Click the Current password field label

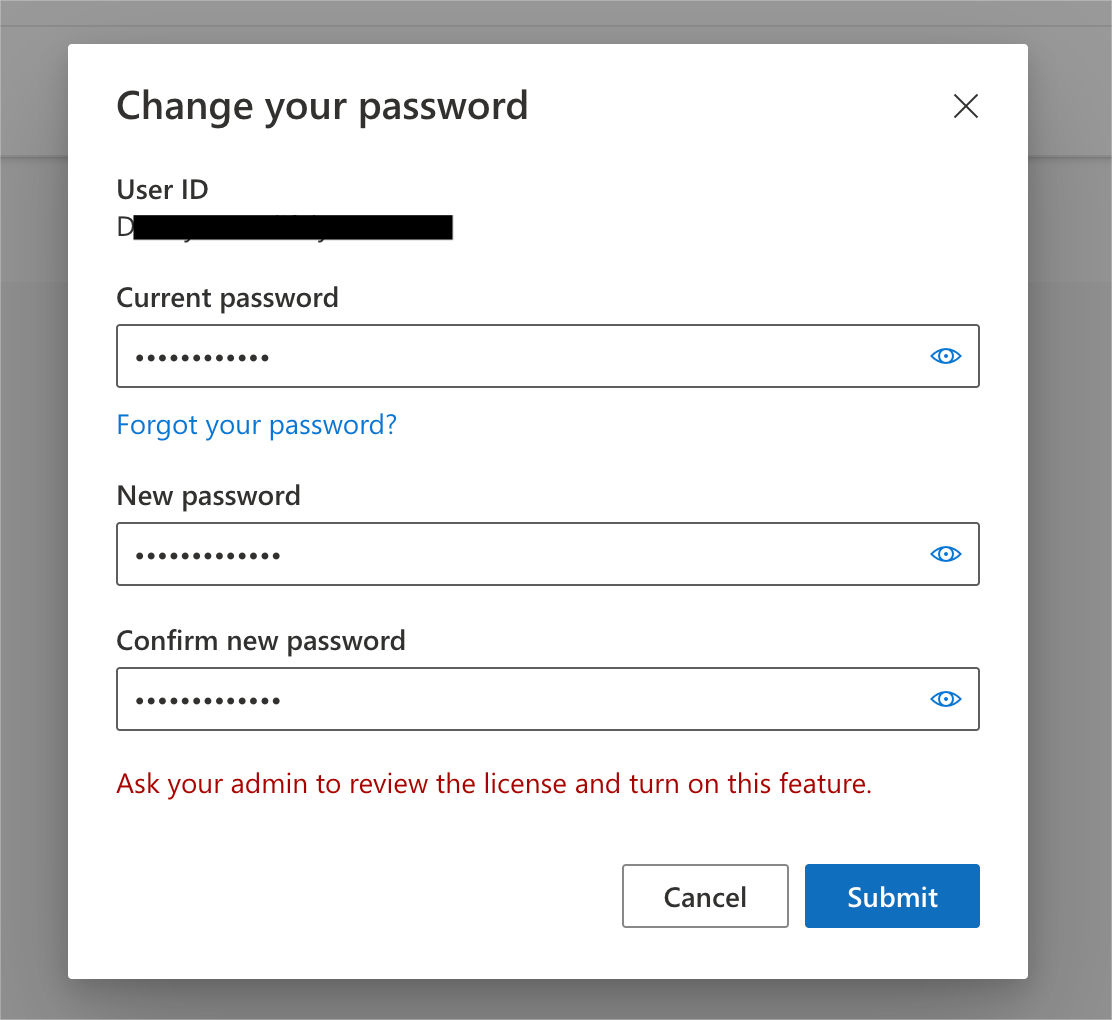pyautogui.click(x=227, y=297)
